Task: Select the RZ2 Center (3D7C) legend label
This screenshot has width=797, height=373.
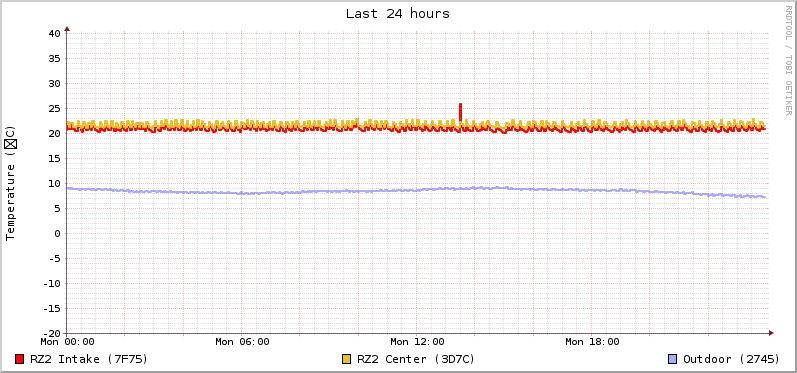Action: 416,359
